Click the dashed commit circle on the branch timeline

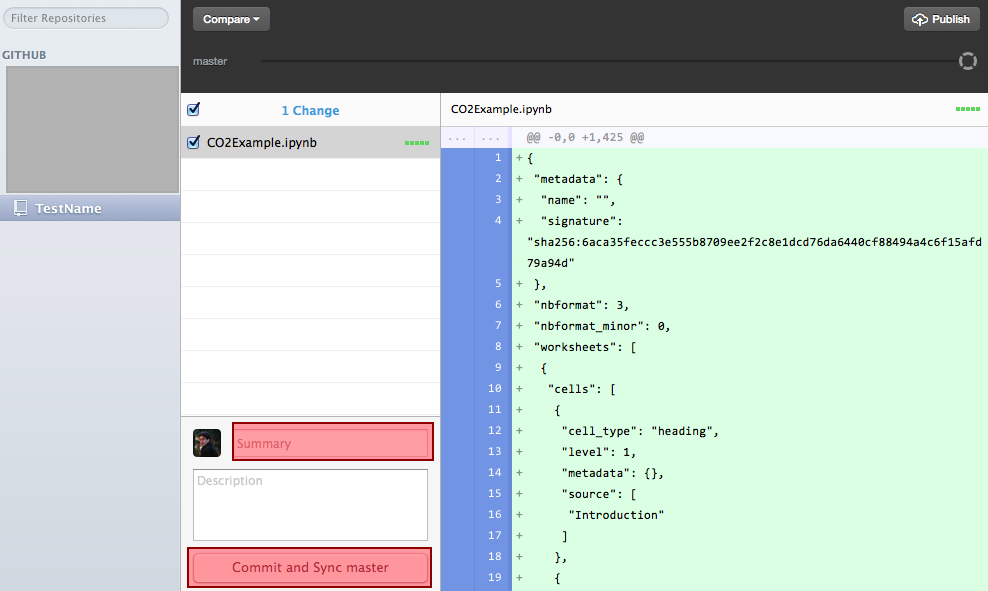coord(967,61)
